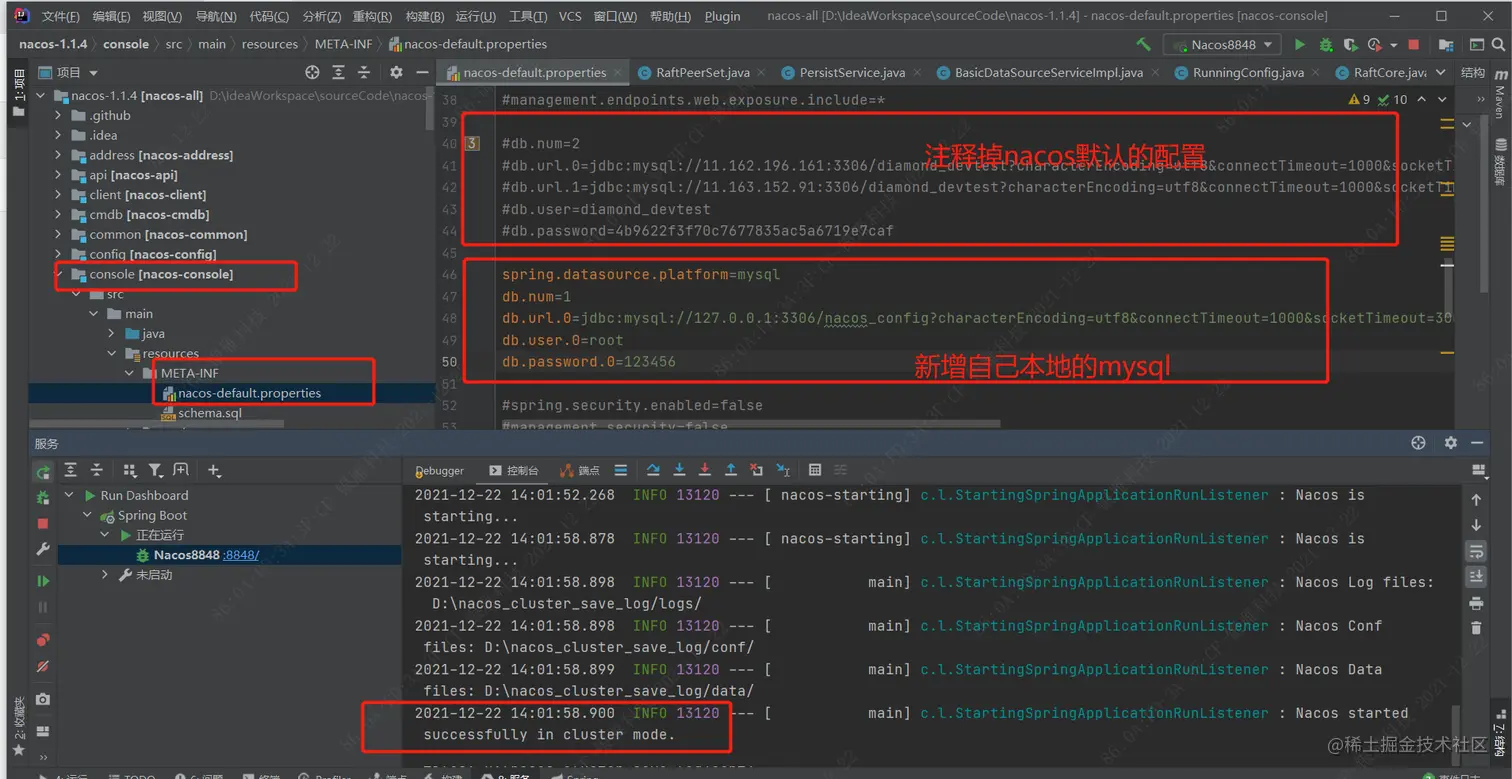Add service with plus icon
This screenshot has height=779, width=1512.
tap(214, 470)
